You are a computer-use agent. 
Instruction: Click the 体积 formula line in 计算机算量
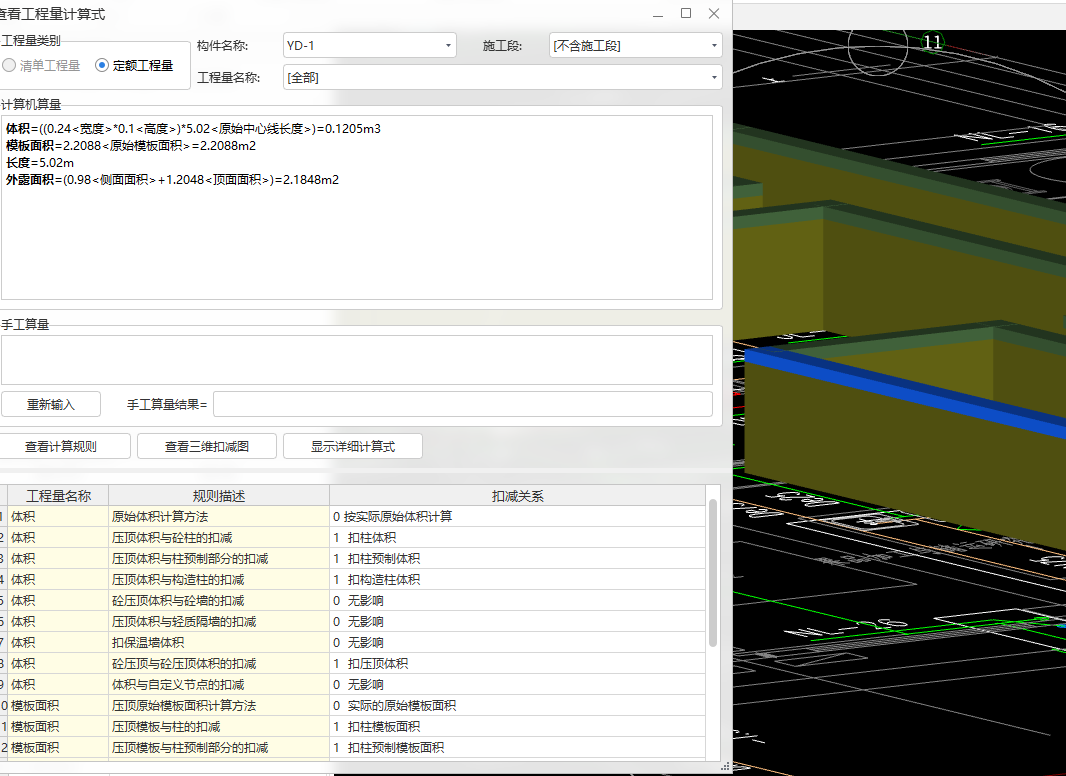[193, 129]
